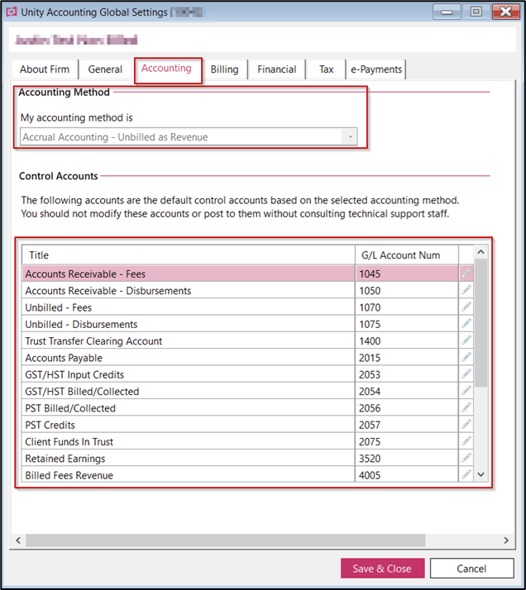
Task: Click account number 1050 cell
Action: pyautogui.click(x=407, y=290)
